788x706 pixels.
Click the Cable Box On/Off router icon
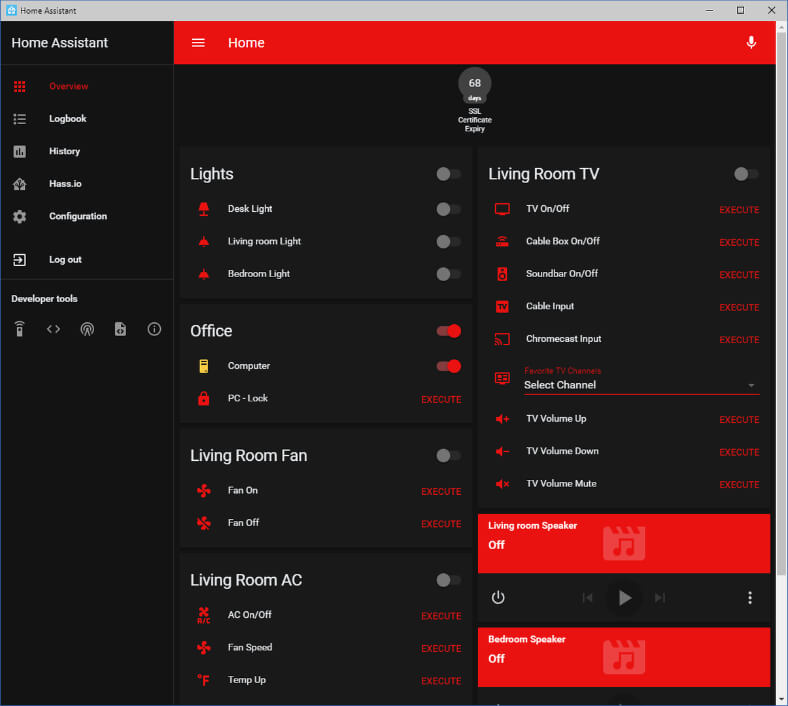[x=502, y=241]
